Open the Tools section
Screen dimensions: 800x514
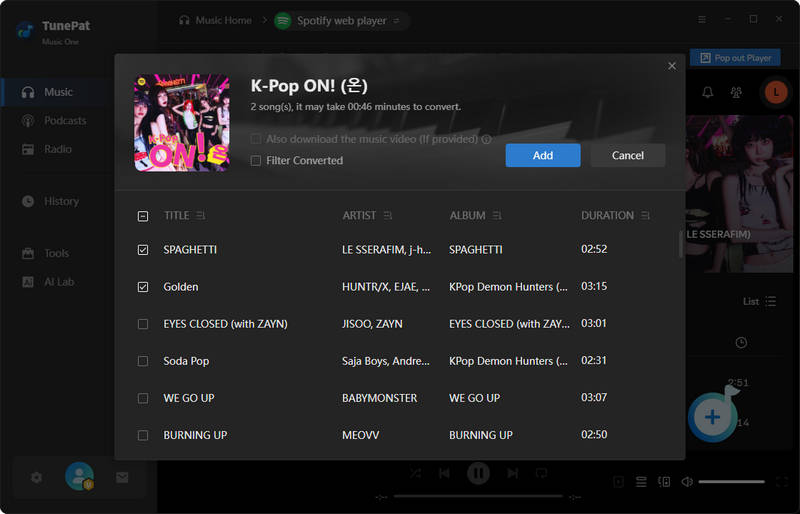pyautogui.click(x=45, y=253)
